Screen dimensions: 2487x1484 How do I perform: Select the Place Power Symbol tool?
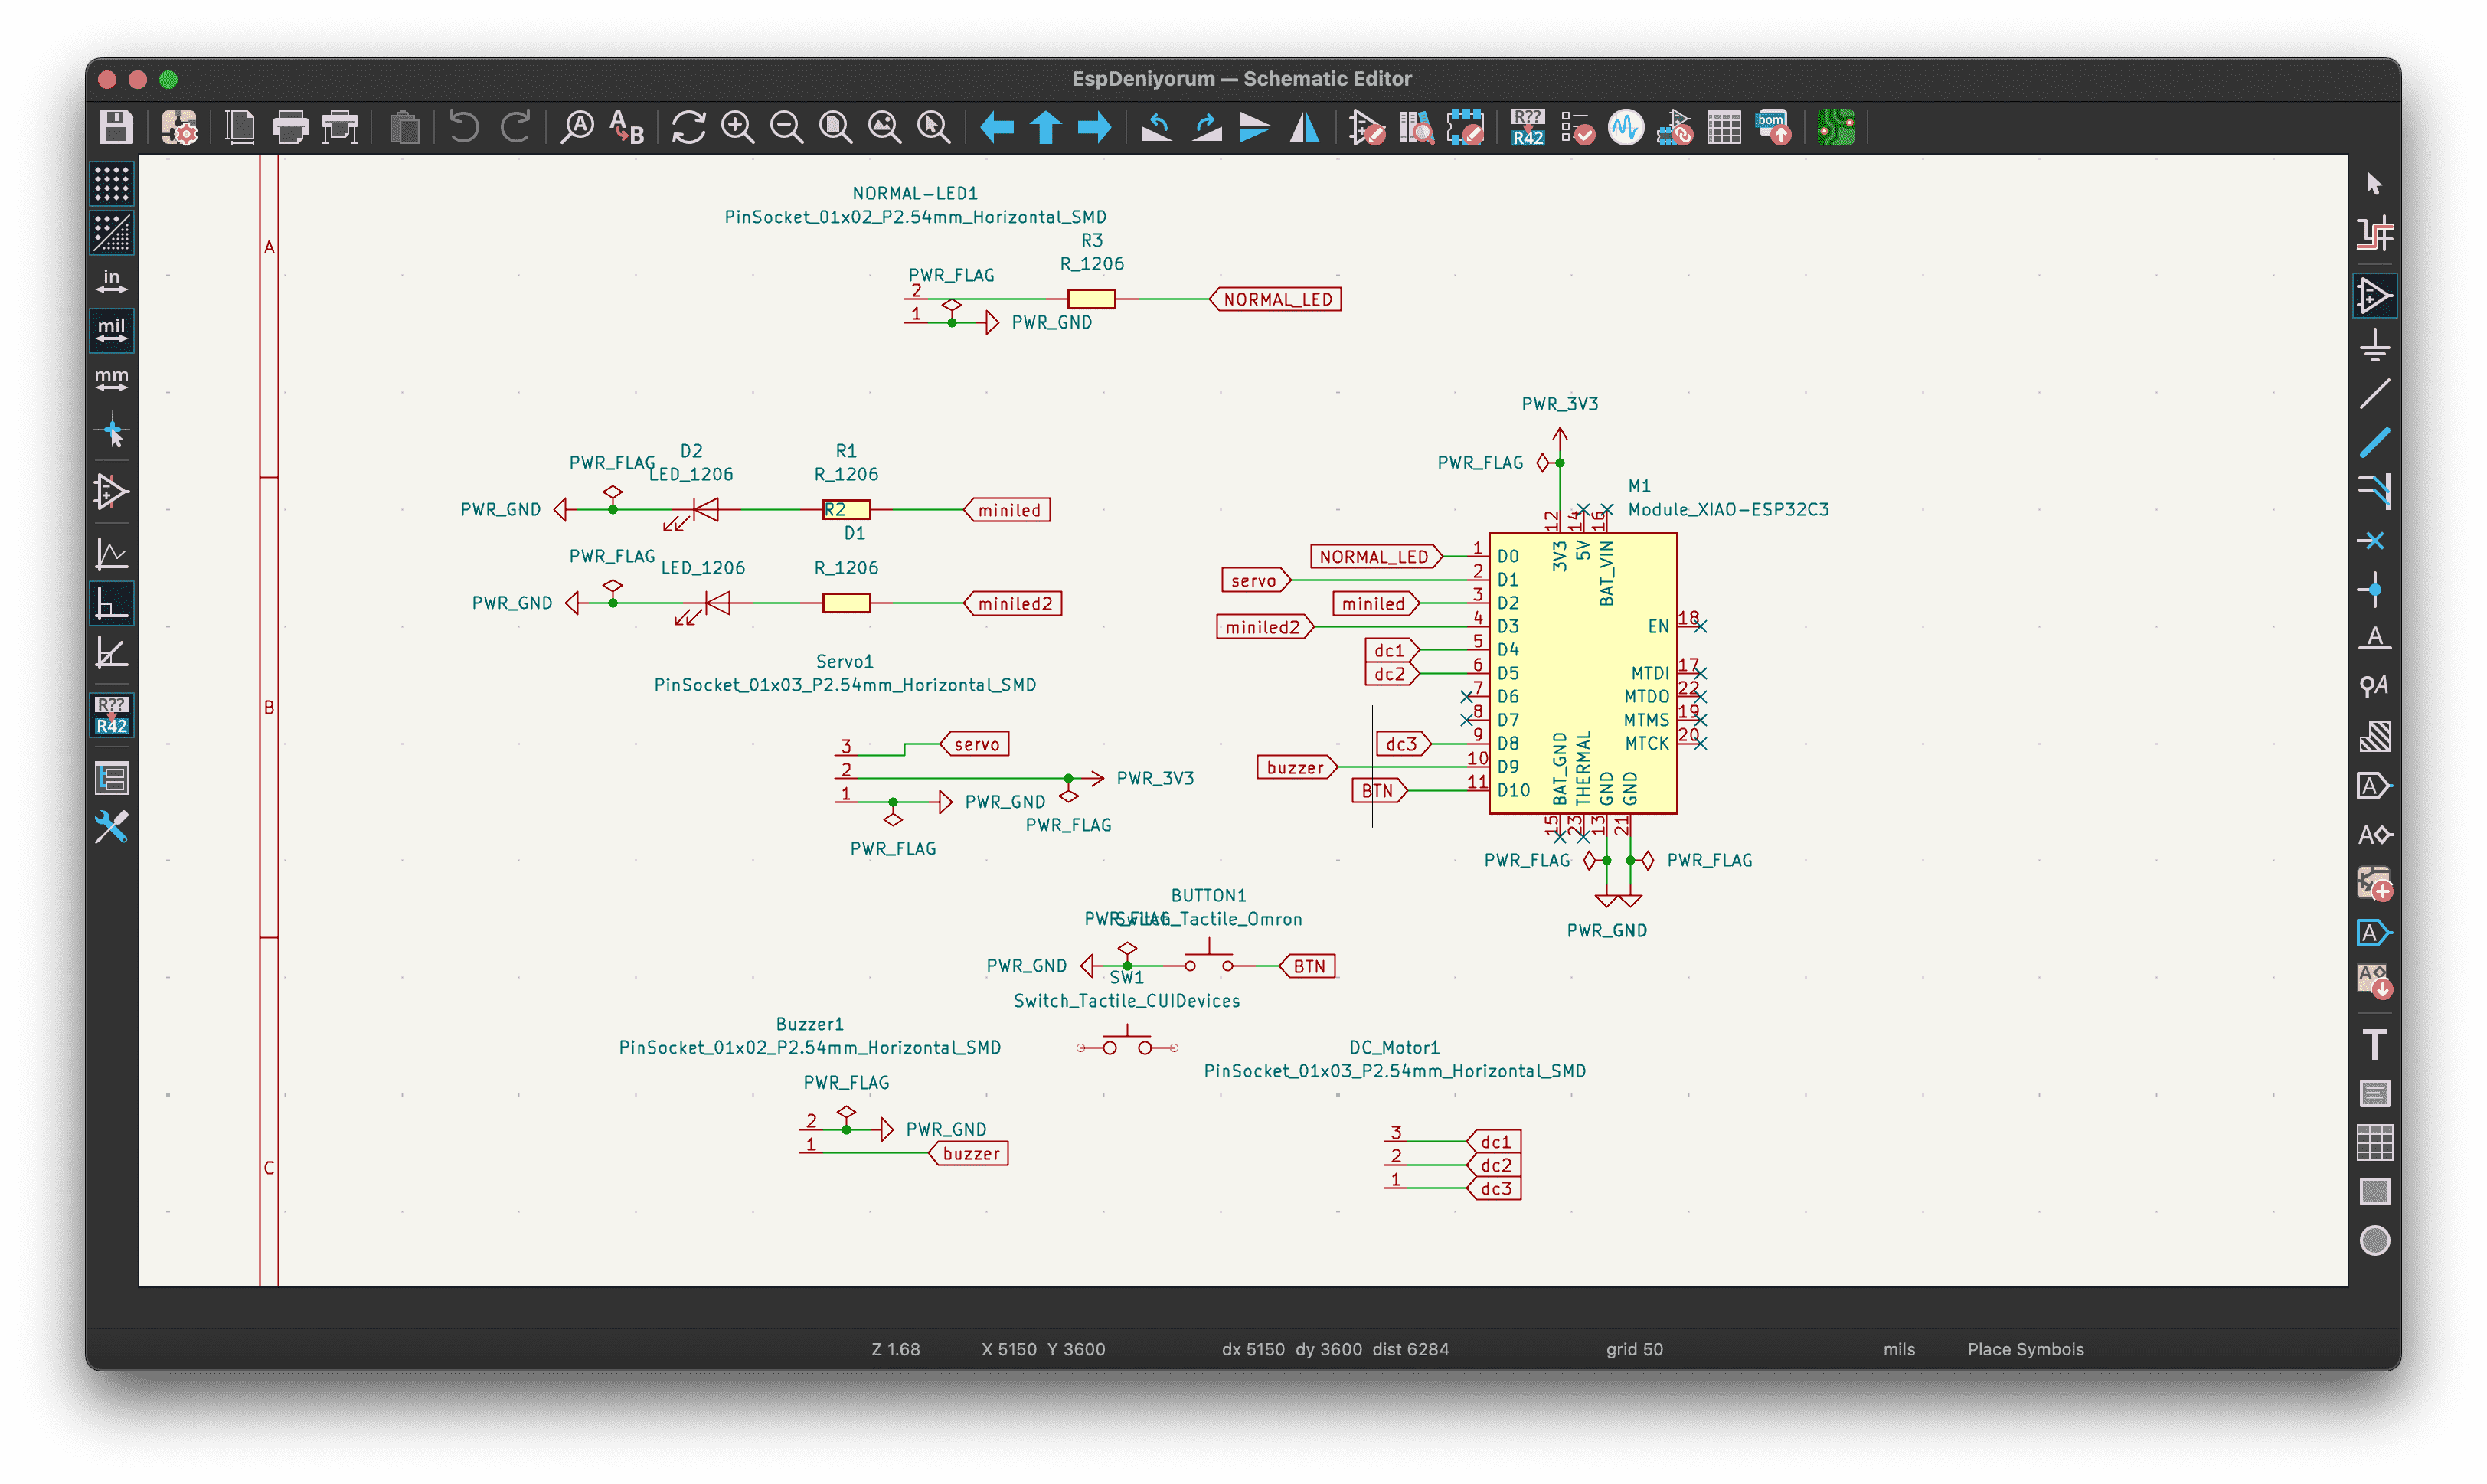point(2374,346)
